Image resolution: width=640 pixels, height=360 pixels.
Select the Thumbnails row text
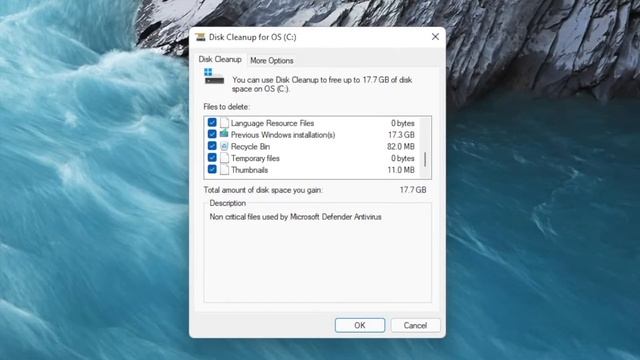click(249, 170)
